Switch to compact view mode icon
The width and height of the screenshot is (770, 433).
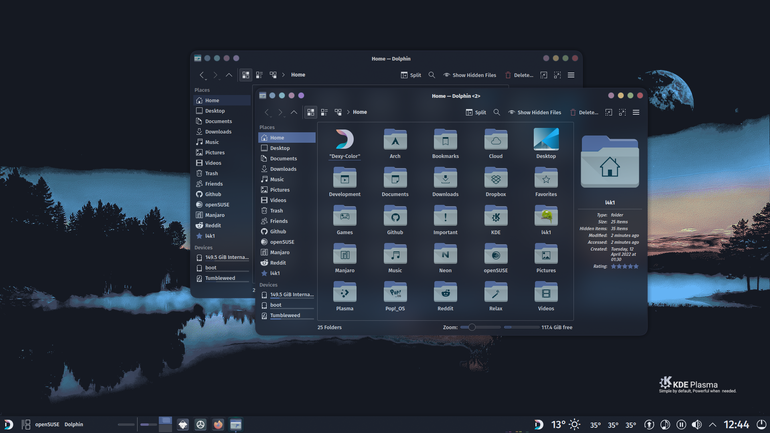pos(324,112)
